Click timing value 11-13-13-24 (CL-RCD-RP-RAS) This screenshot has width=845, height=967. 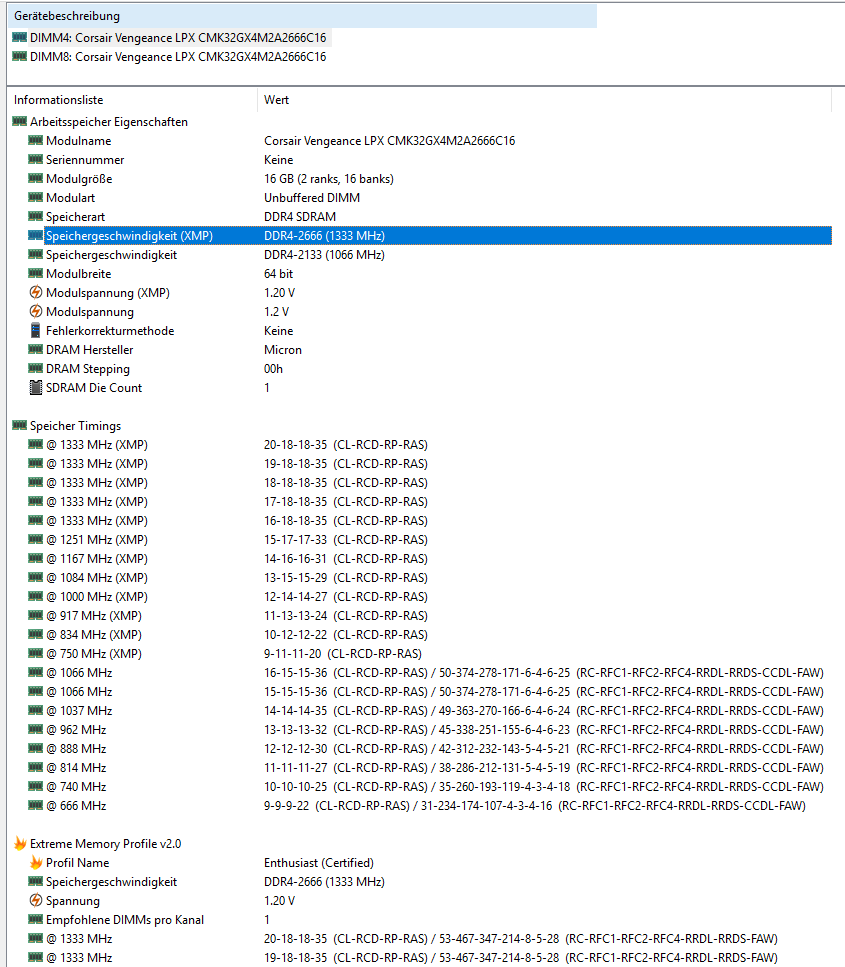pyautogui.click(x=346, y=615)
